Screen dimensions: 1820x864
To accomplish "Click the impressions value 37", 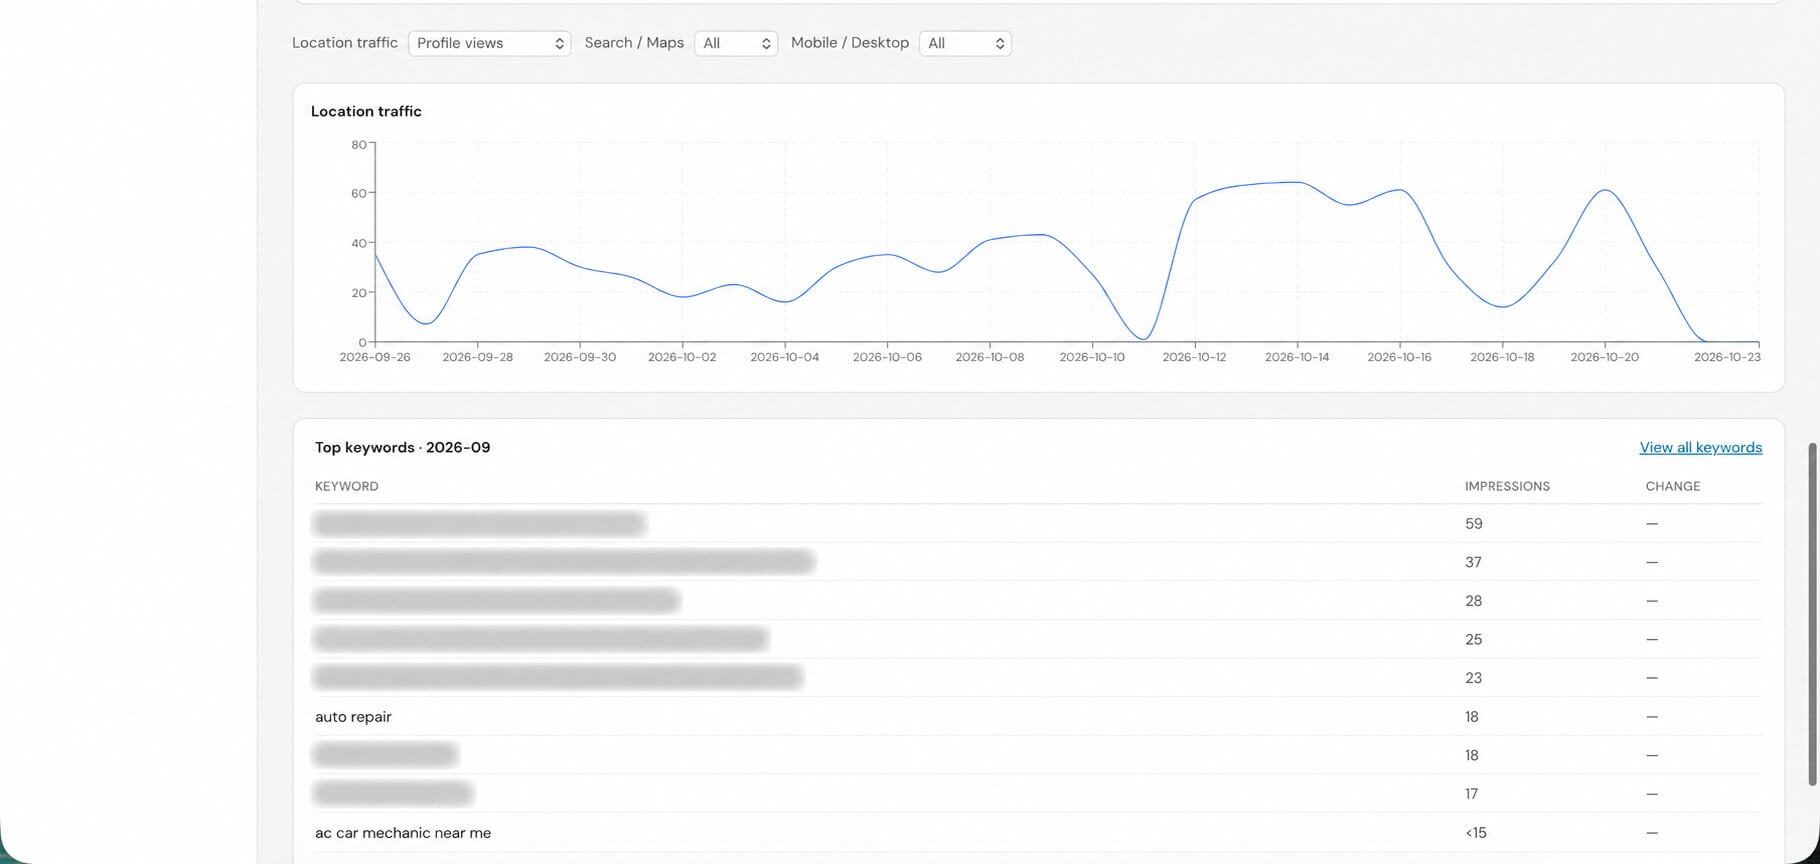I will [x=1473, y=562].
